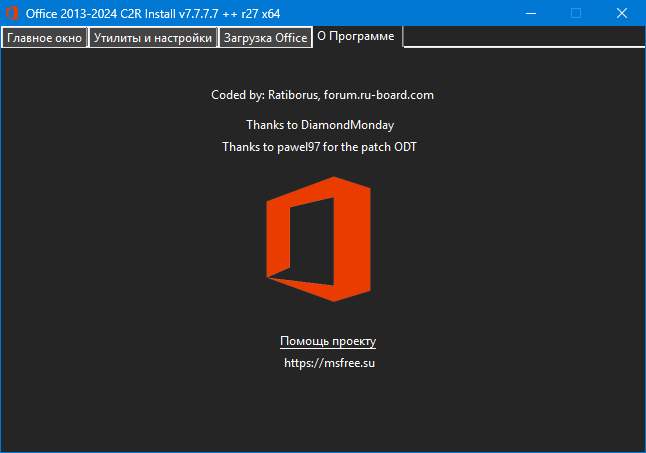Open the Утилиты и настройки tab
Image resolution: width=646 pixels, height=453 pixels.
153,38
